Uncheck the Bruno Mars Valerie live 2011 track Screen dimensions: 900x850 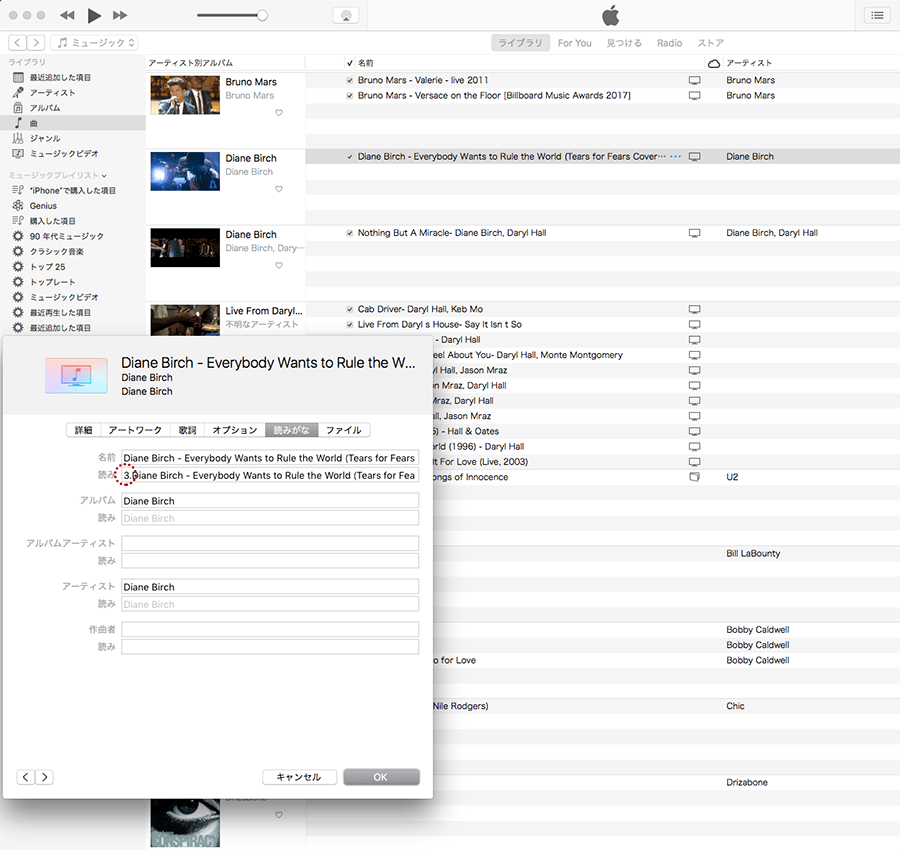pyautogui.click(x=350, y=80)
